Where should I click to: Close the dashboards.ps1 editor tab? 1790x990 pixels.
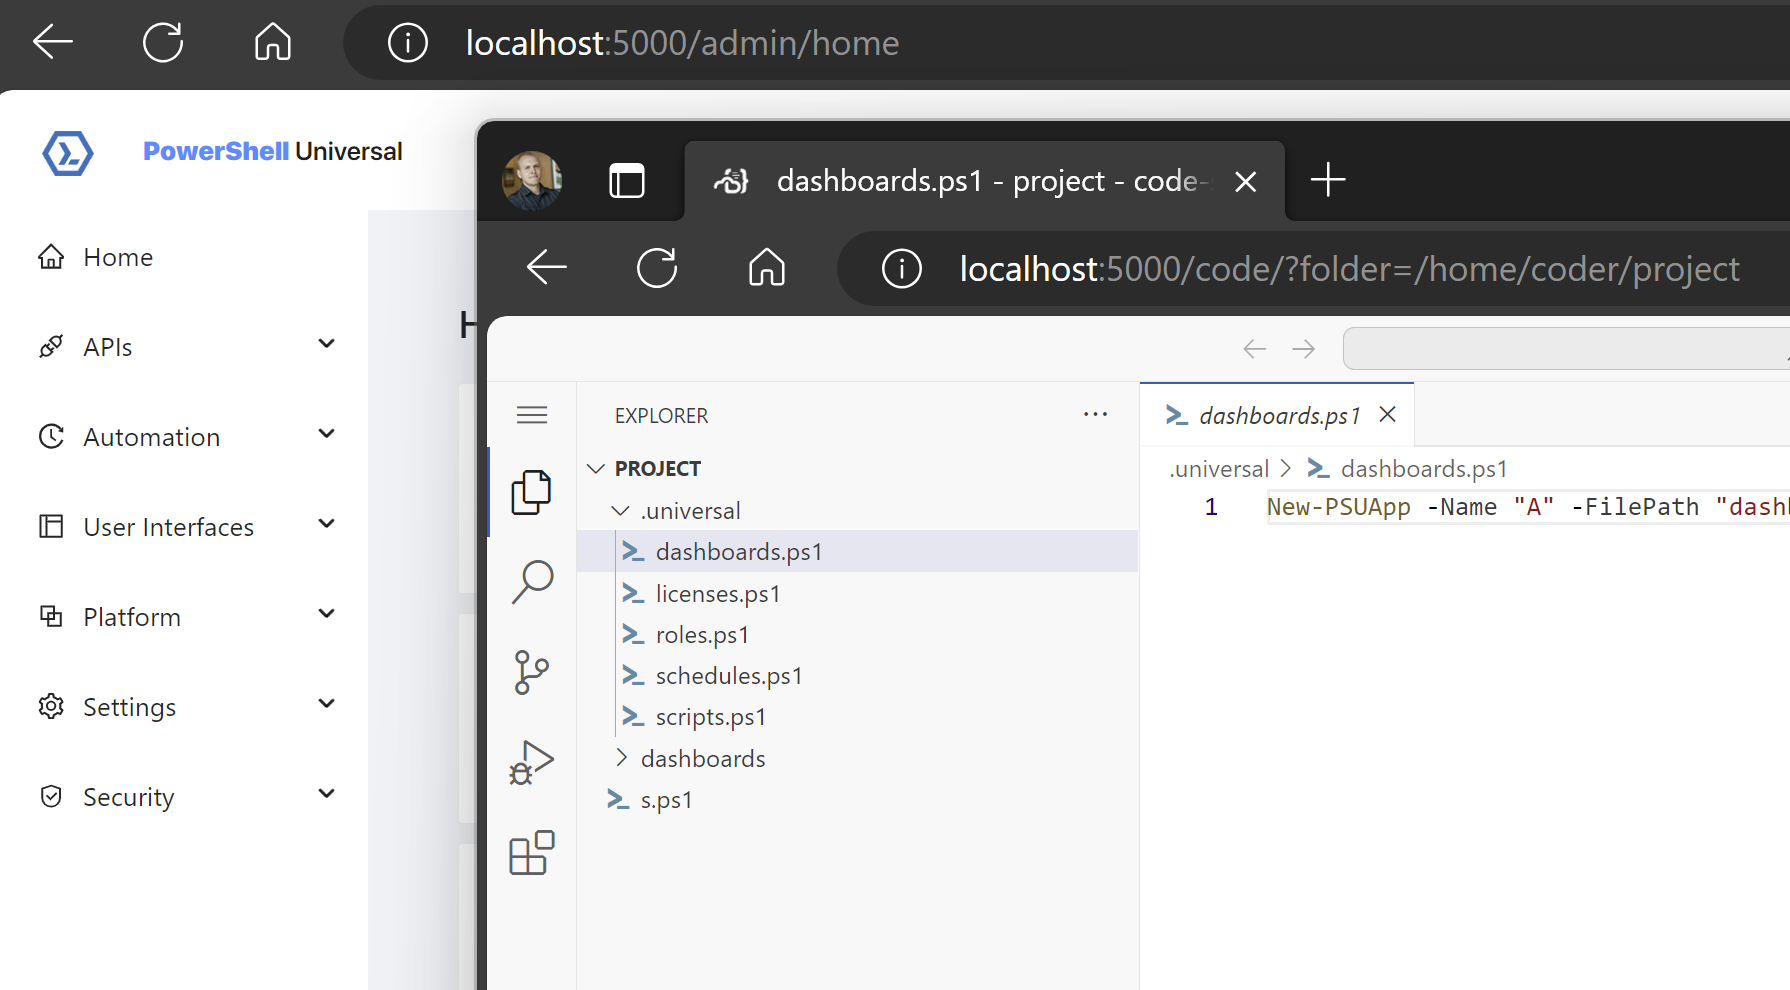1387,415
